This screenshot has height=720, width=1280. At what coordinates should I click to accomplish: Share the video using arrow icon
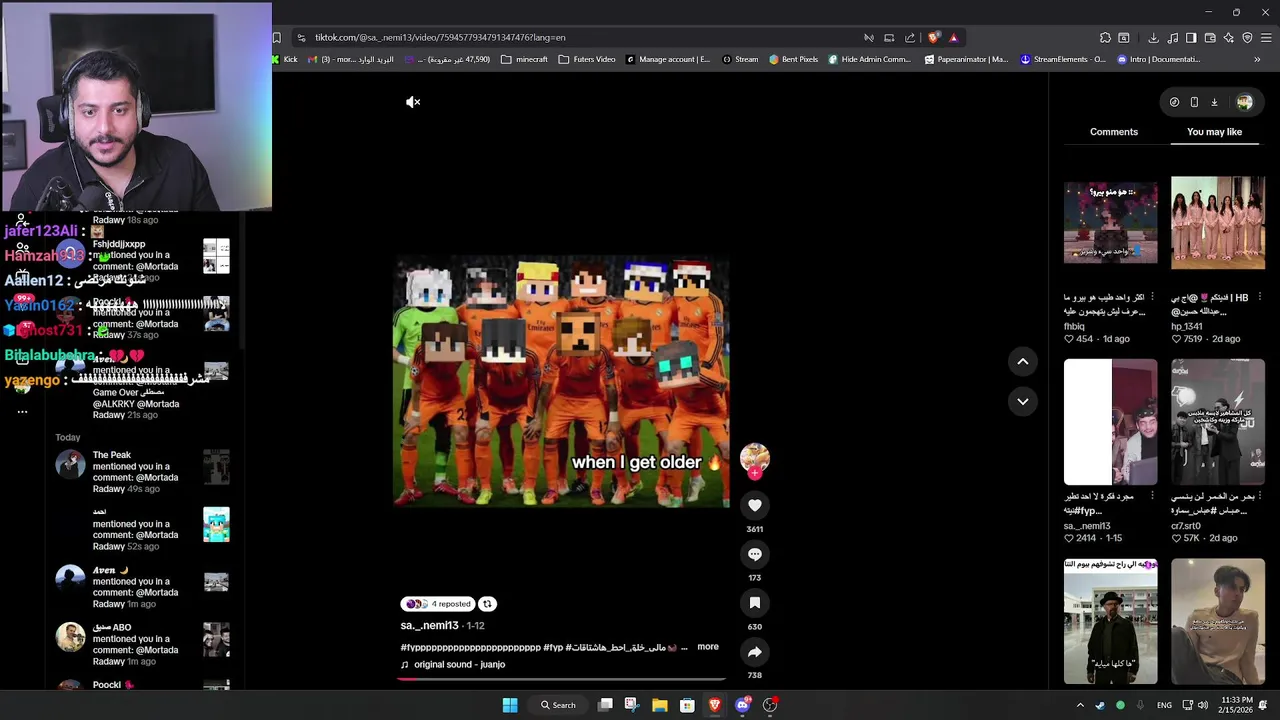[x=755, y=652]
